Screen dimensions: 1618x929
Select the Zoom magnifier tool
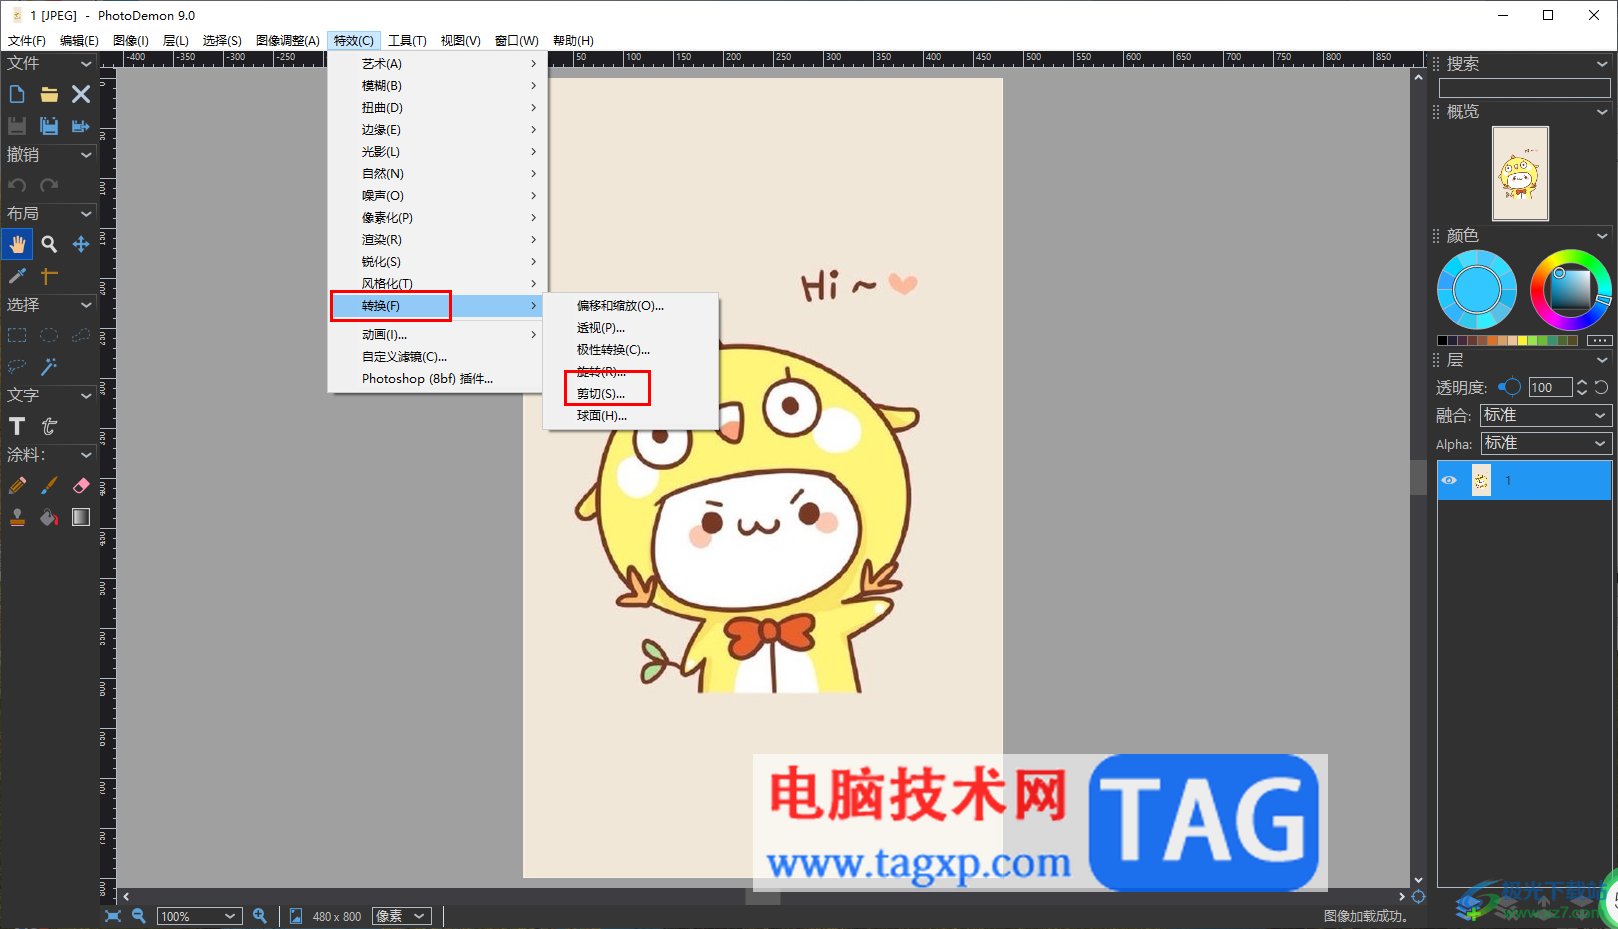click(49, 244)
